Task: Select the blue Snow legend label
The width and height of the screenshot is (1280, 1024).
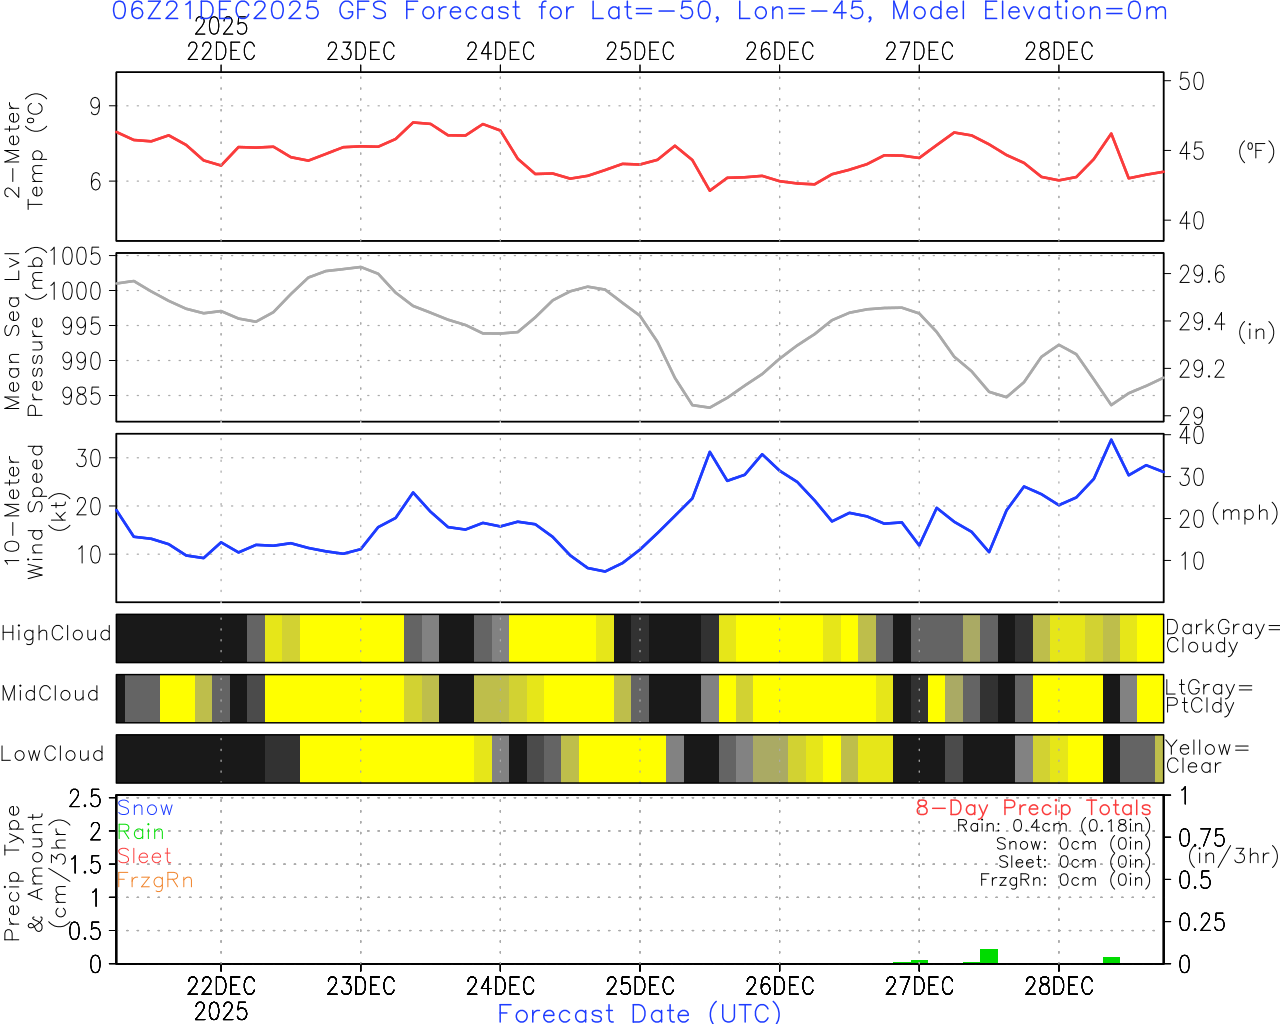Action: pyautogui.click(x=145, y=808)
